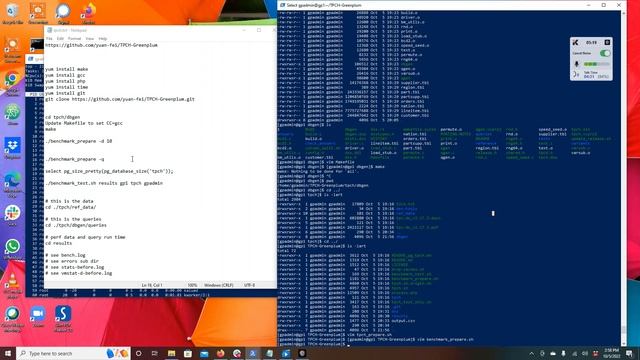
Task: Click the './benchmark_prepare -d 10' line
Action: click(78, 141)
